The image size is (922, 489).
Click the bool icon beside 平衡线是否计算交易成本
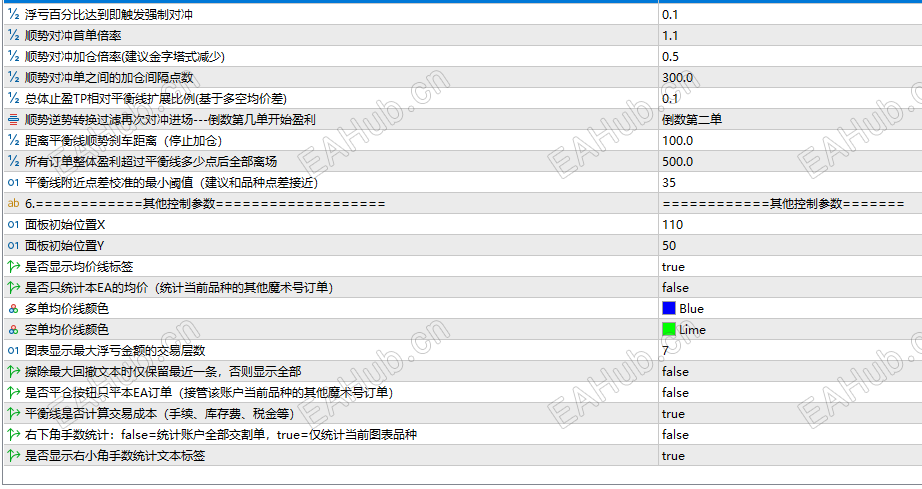[14, 414]
